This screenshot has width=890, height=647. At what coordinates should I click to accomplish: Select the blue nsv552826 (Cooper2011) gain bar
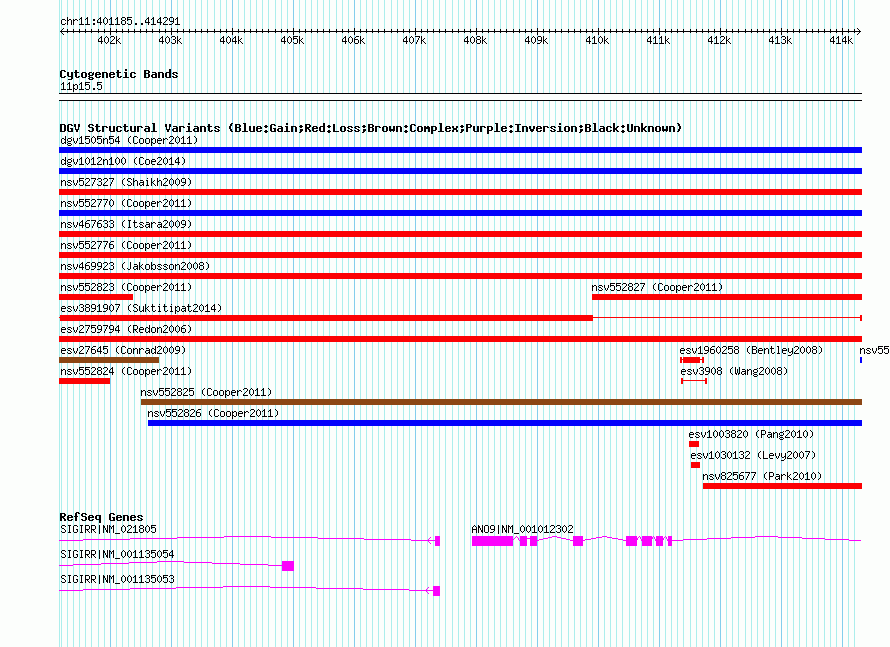505,423
